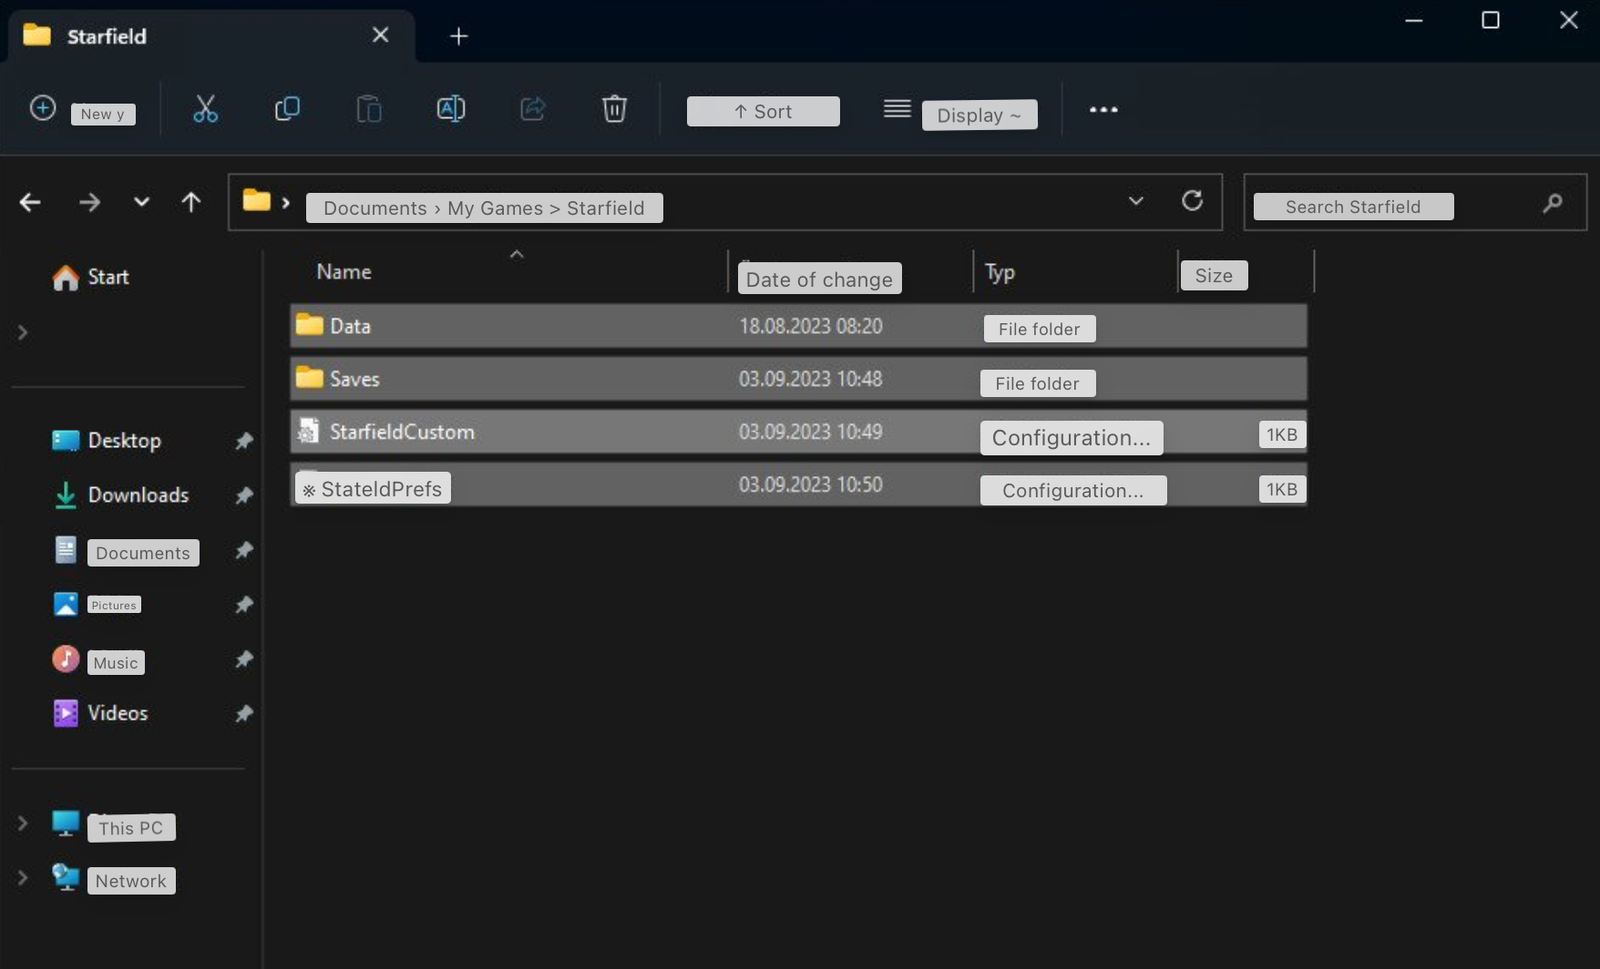Click the pin icon beside Documents
The height and width of the screenshot is (969, 1600).
[x=243, y=550]
